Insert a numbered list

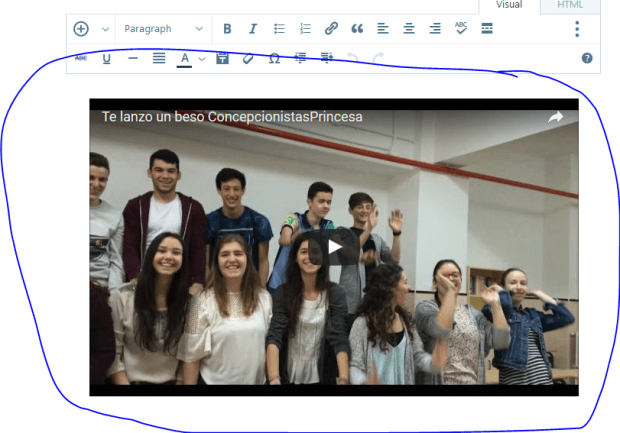point(305,29)
